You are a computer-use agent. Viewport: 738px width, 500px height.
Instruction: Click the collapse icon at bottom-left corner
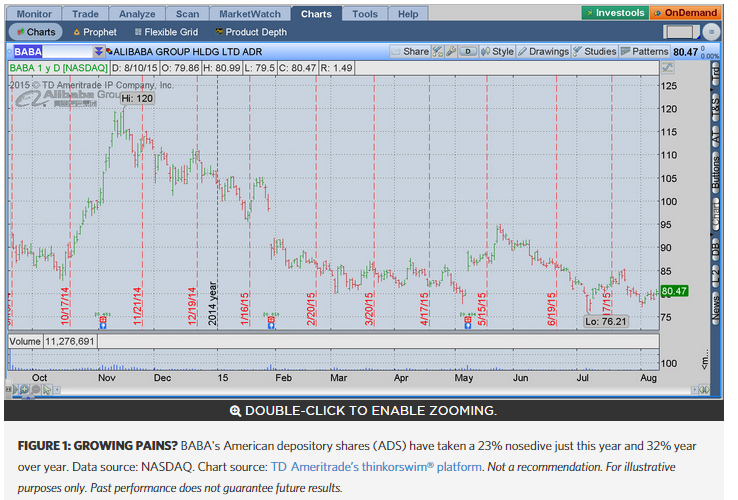(8, 389)
